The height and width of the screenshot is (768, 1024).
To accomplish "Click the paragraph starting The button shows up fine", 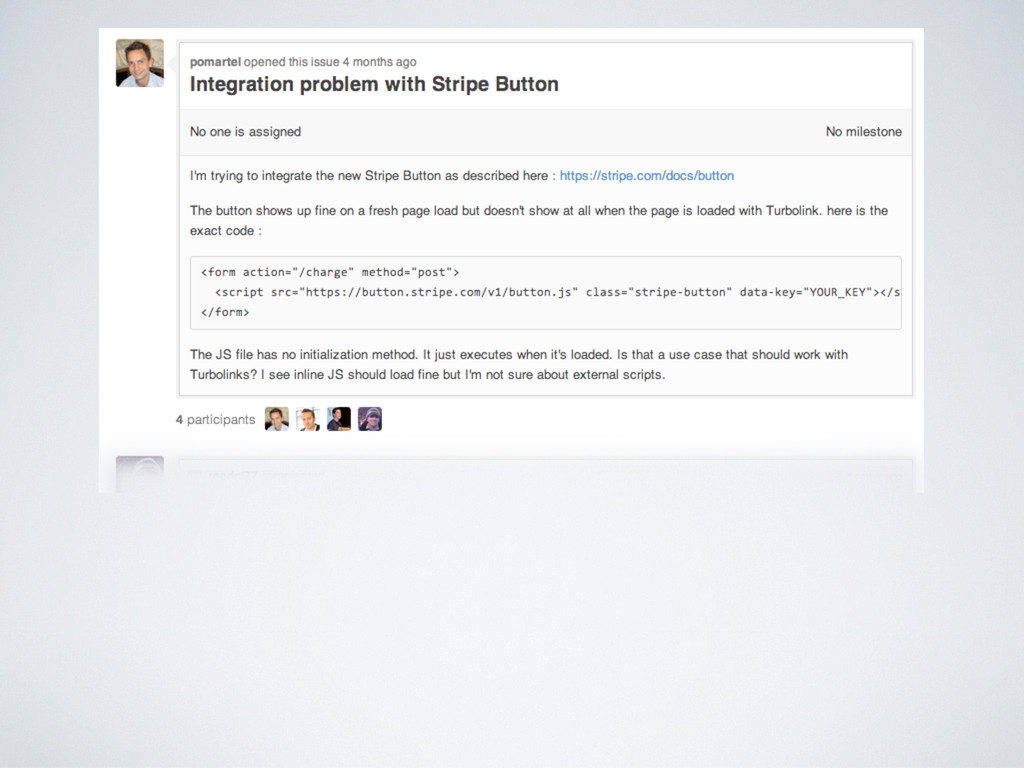I will coord(539,221).
